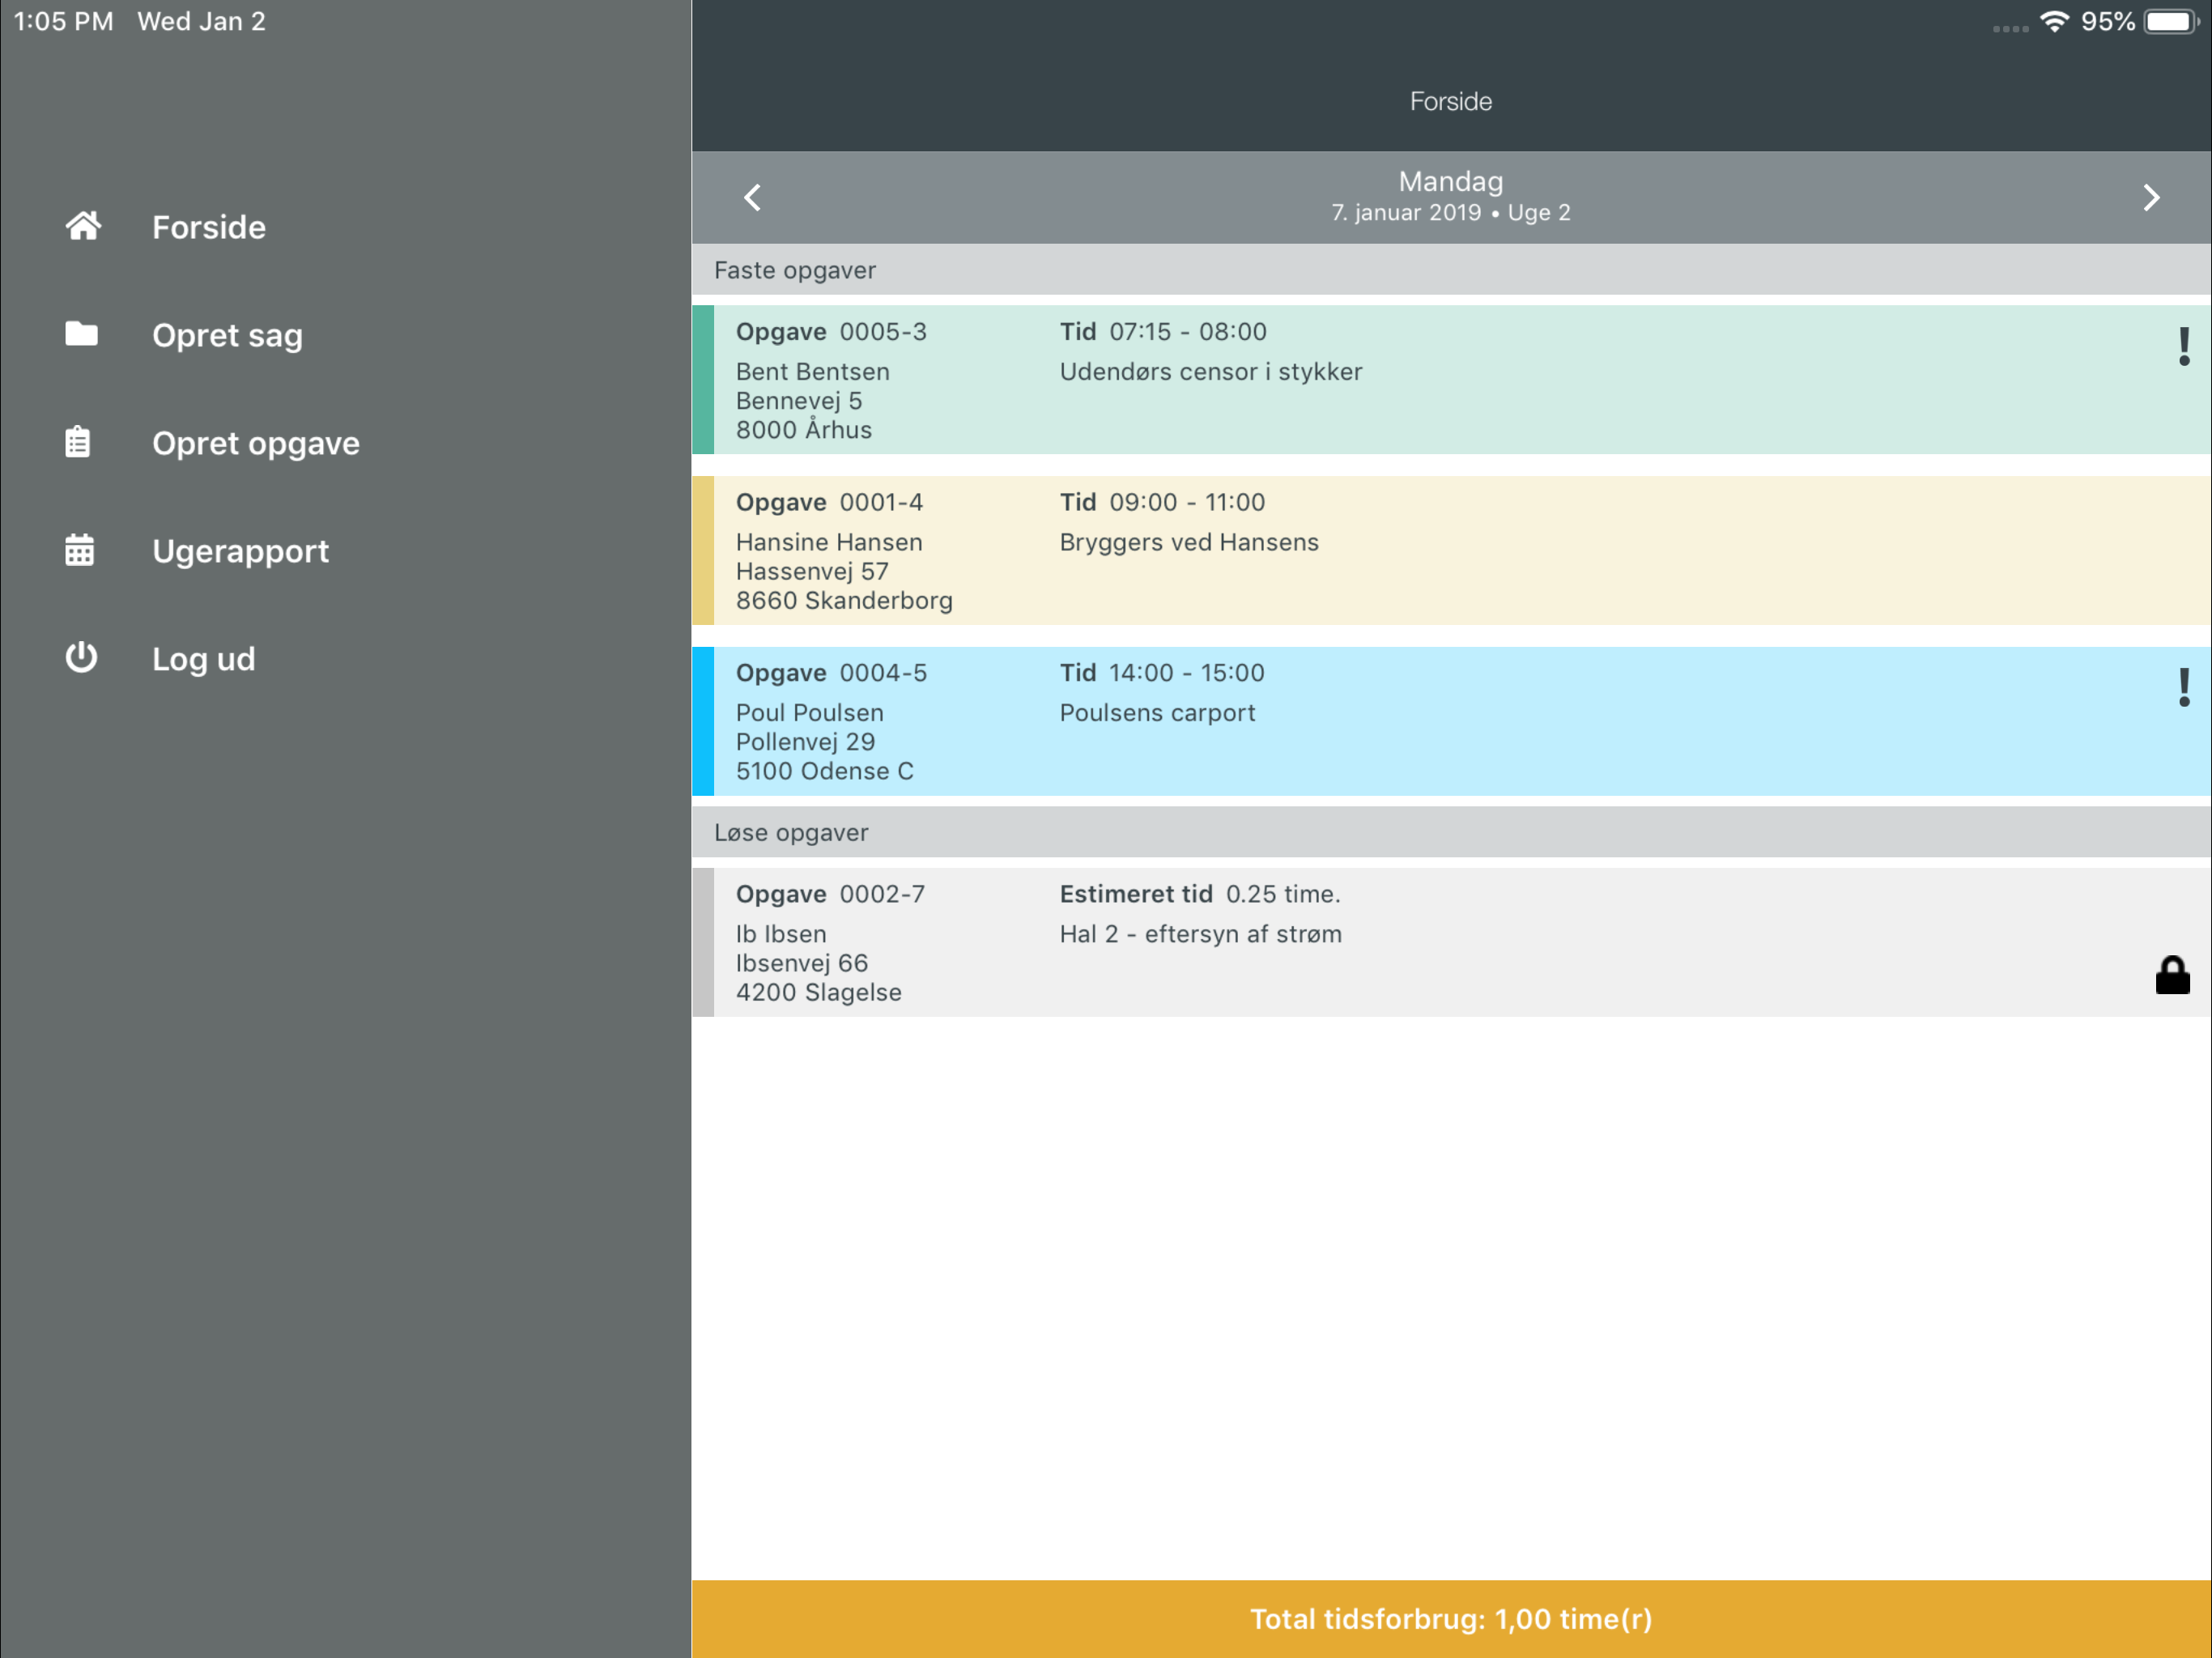This screenshot has width=2212, height=1658.
Task: Click the battery status icon
Action: (2172, 21)
